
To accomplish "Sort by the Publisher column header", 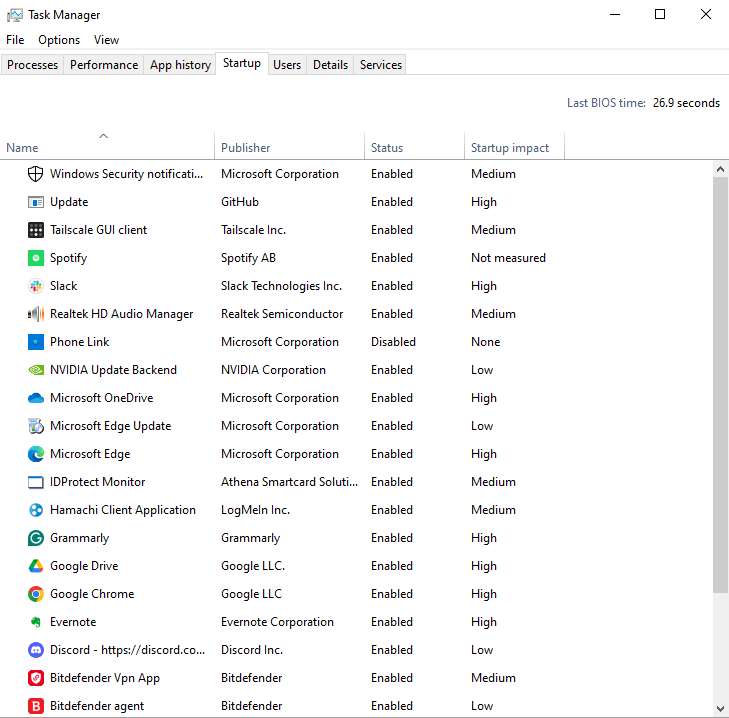I will coord(246,148).
